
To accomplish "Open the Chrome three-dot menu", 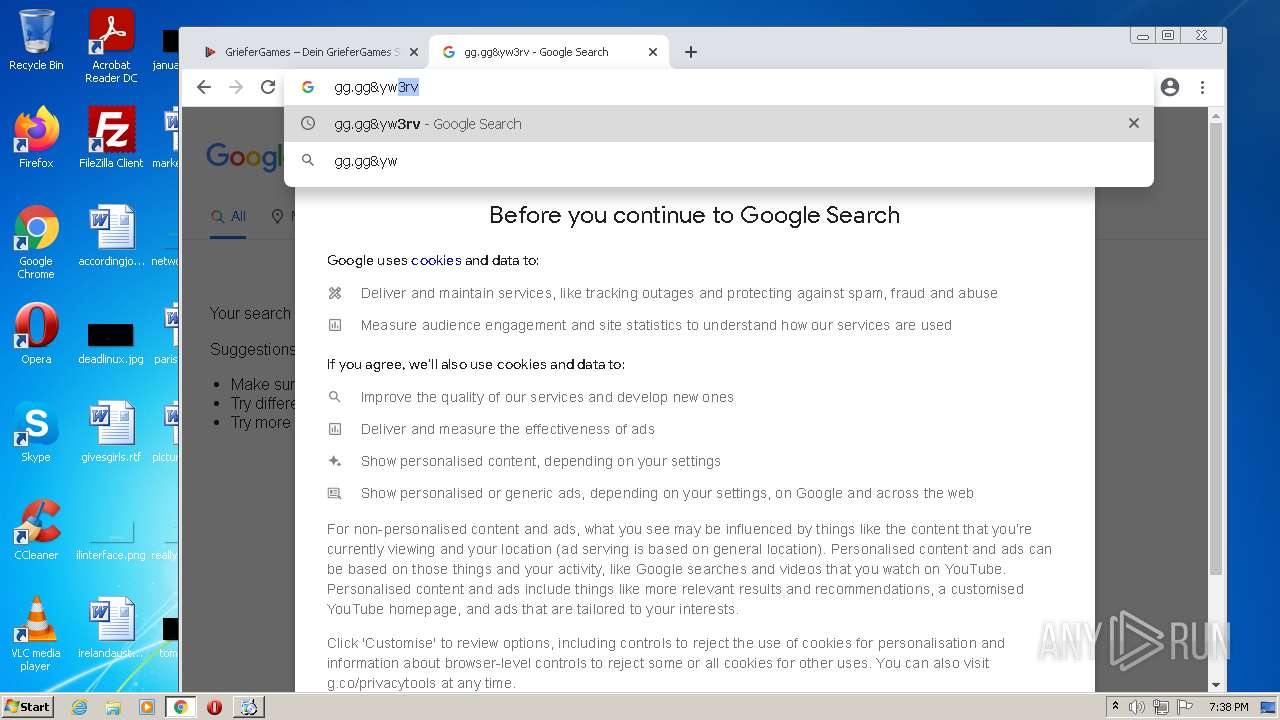I will click(1203, 87).
